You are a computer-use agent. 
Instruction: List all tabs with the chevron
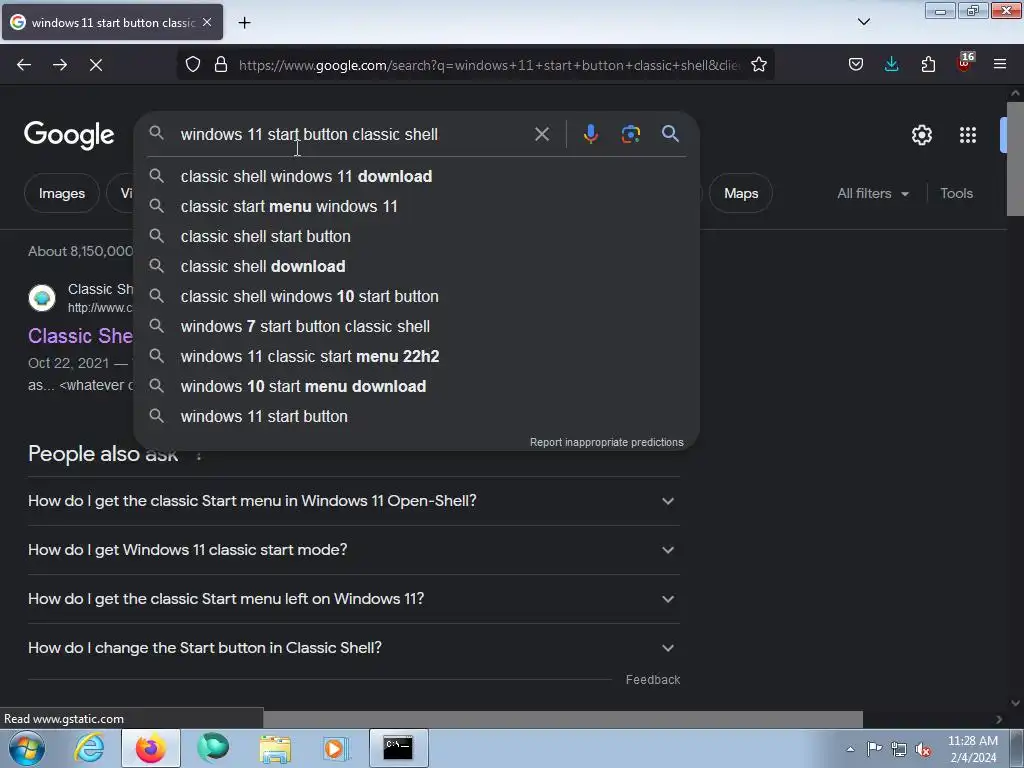[x=863, y=22]
